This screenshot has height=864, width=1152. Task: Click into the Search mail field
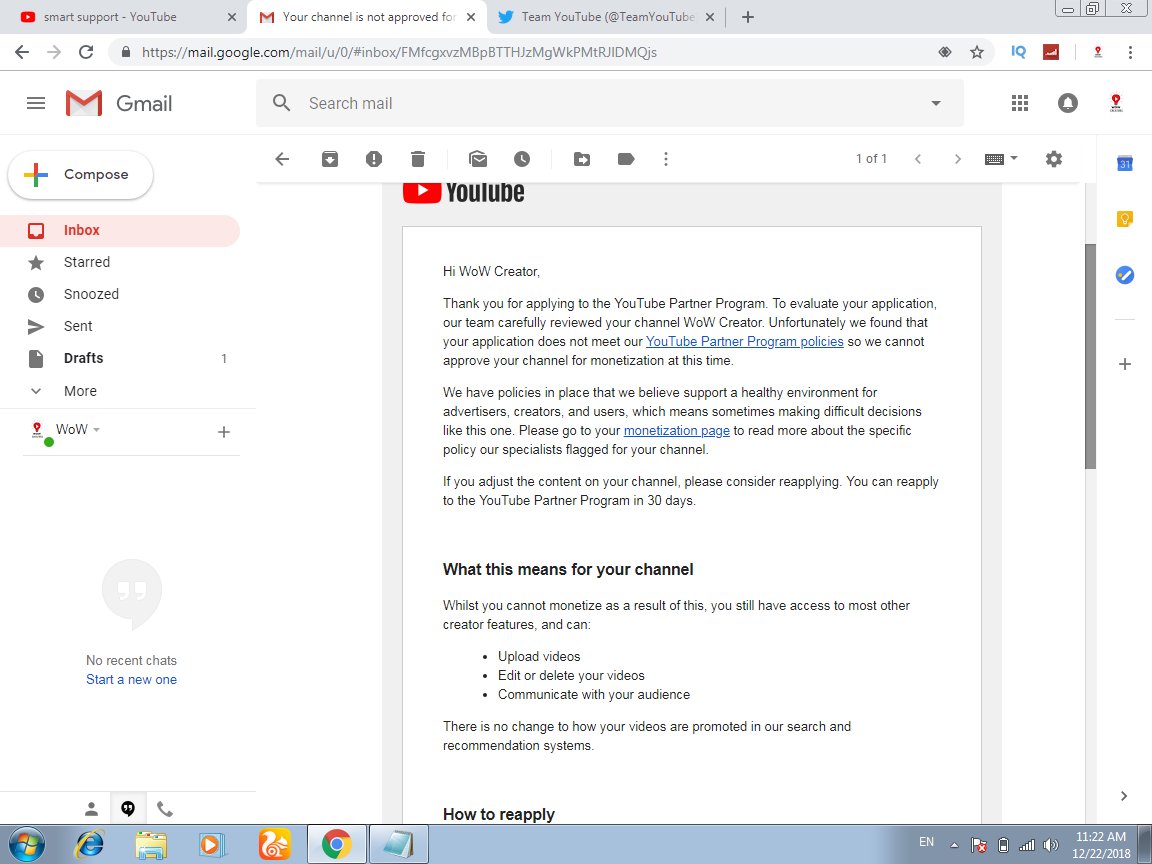(610, 103)
